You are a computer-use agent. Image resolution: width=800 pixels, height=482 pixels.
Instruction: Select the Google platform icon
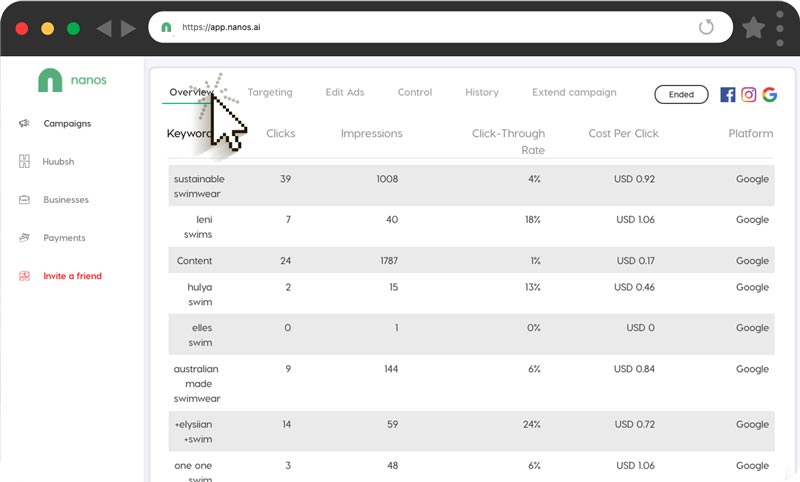[769, 95]
